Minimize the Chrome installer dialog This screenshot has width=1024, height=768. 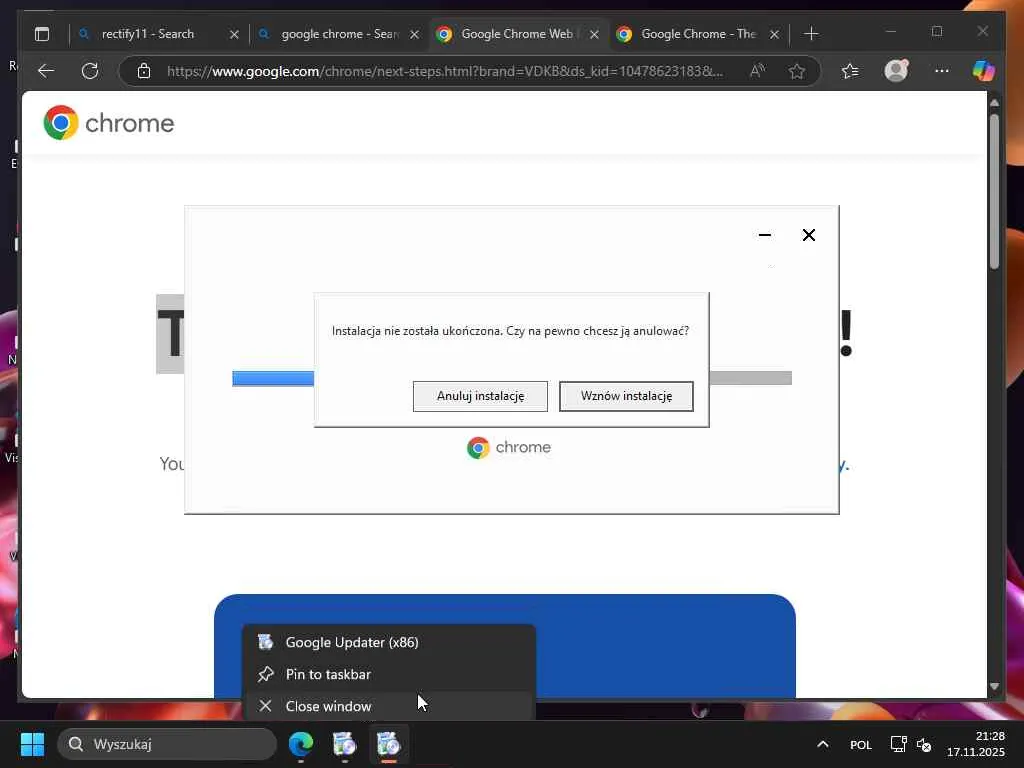coord(765,235)
